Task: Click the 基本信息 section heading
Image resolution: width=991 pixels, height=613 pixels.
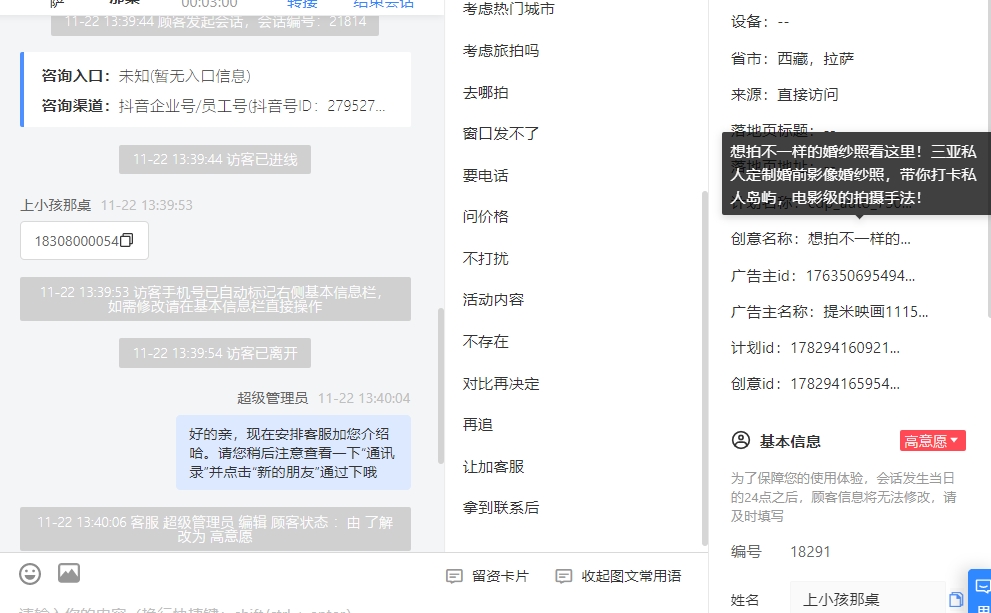Action: 790,441
